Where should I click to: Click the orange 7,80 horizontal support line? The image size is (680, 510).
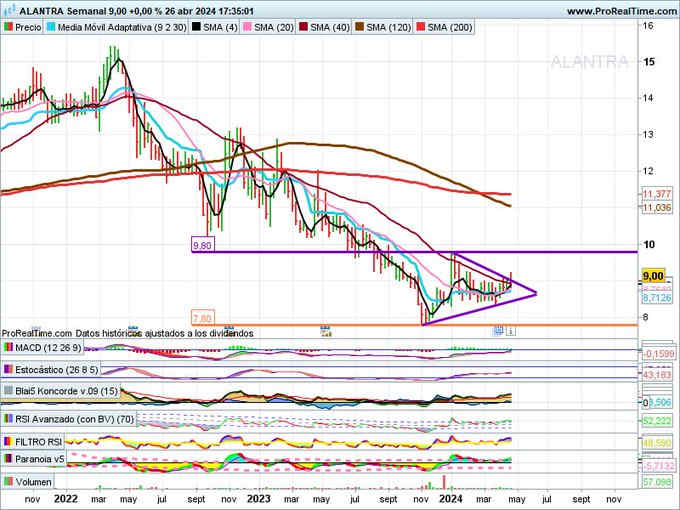click(x=415, y=325)
